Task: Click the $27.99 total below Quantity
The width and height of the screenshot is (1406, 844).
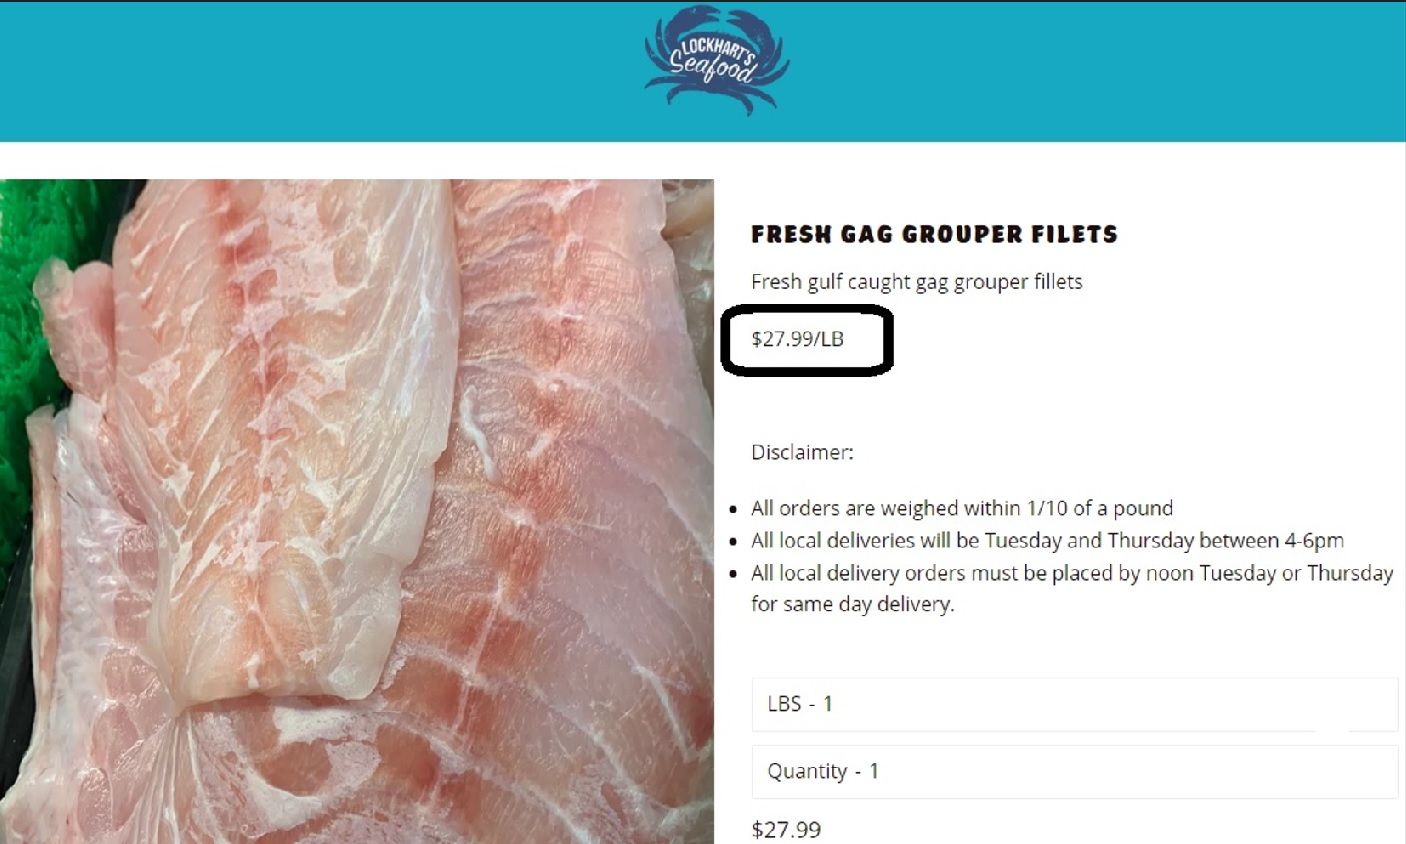Action: pyautogui.click(x=786, y=829)
